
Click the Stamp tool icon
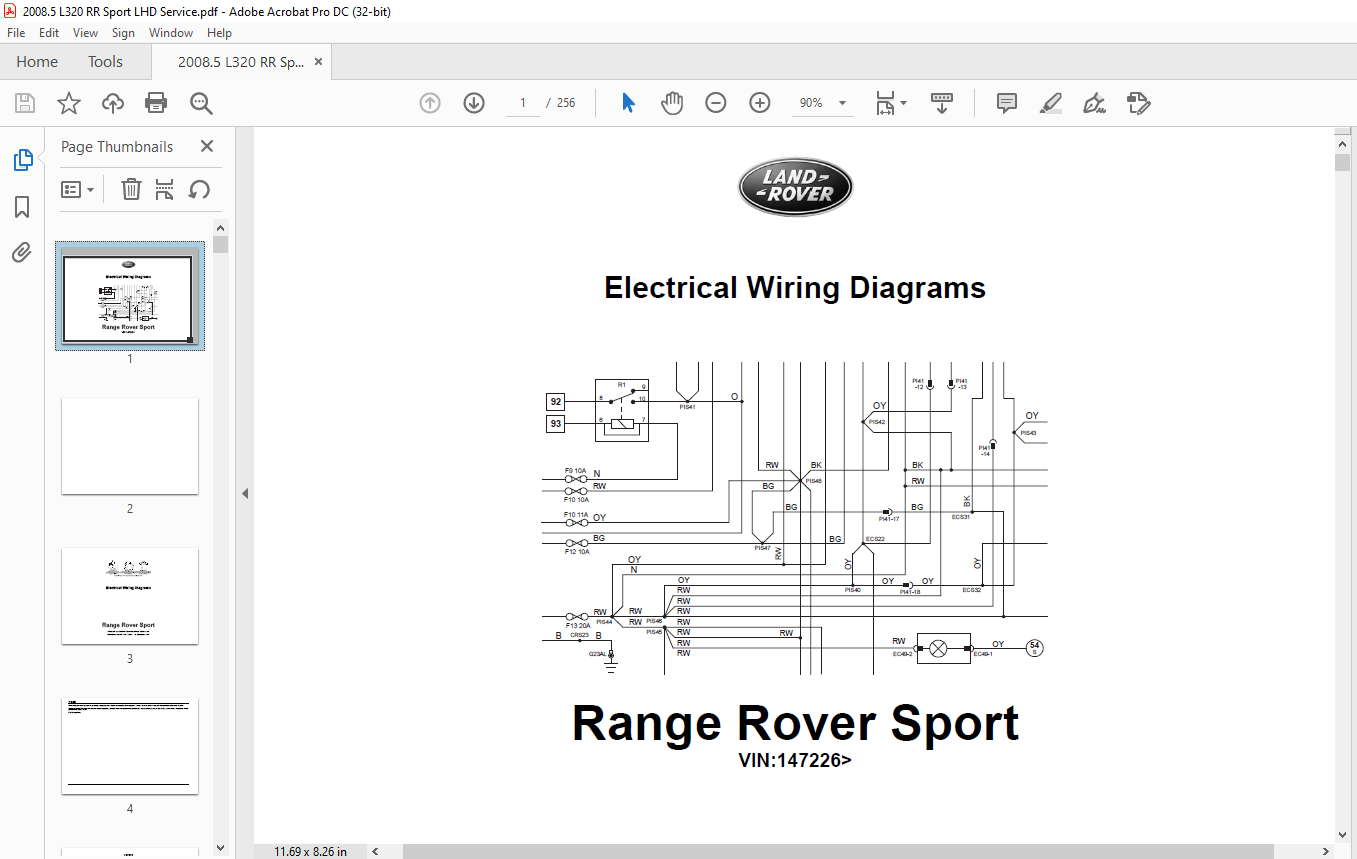click(x=1139, y=103)
